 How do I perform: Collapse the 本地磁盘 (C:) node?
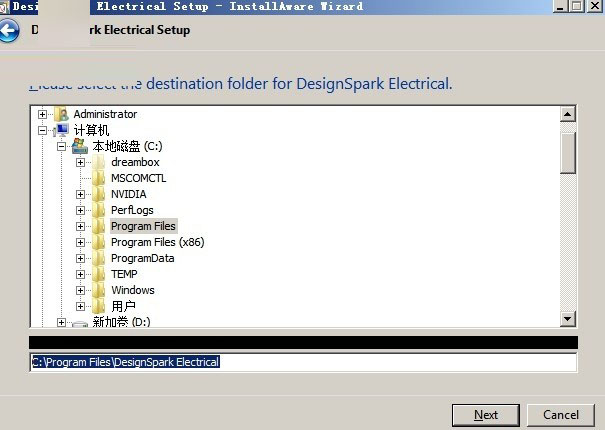point(61,146)
